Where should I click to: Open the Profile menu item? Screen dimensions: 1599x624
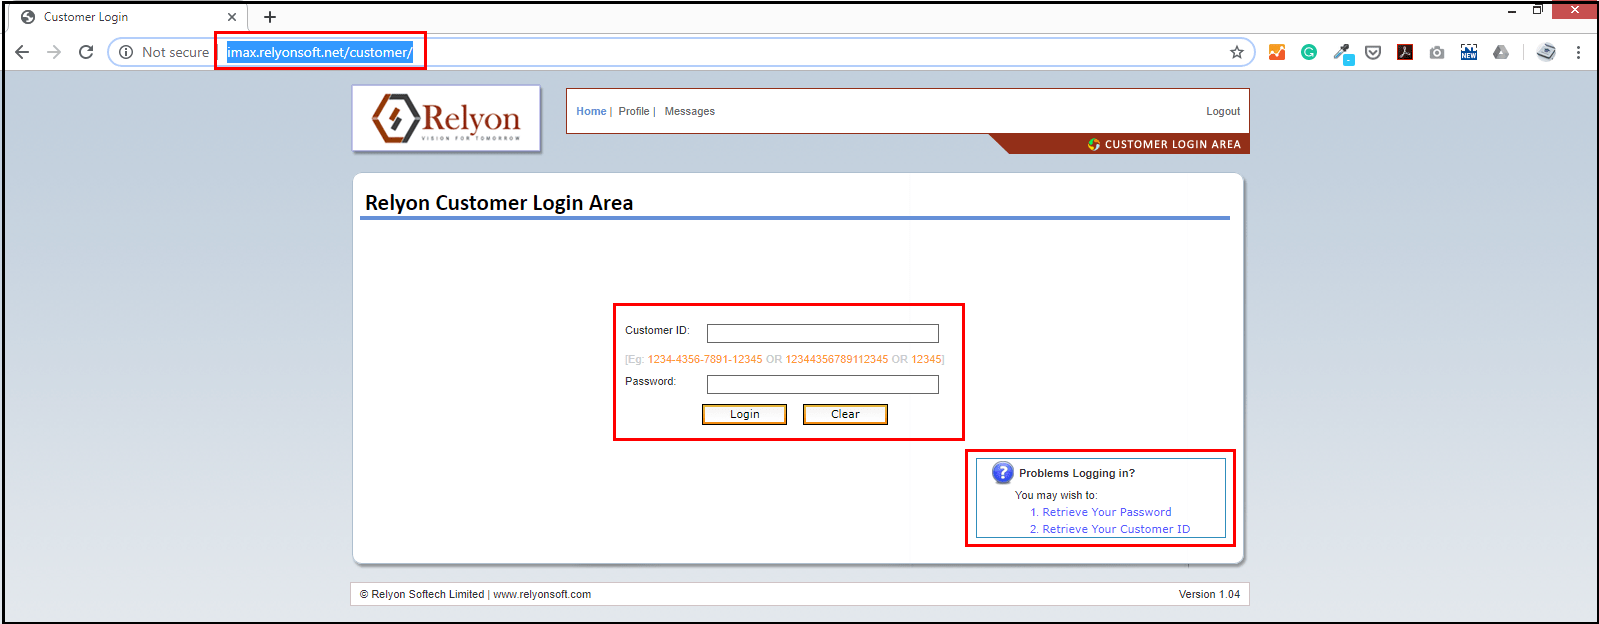click(x=634, y=111)
